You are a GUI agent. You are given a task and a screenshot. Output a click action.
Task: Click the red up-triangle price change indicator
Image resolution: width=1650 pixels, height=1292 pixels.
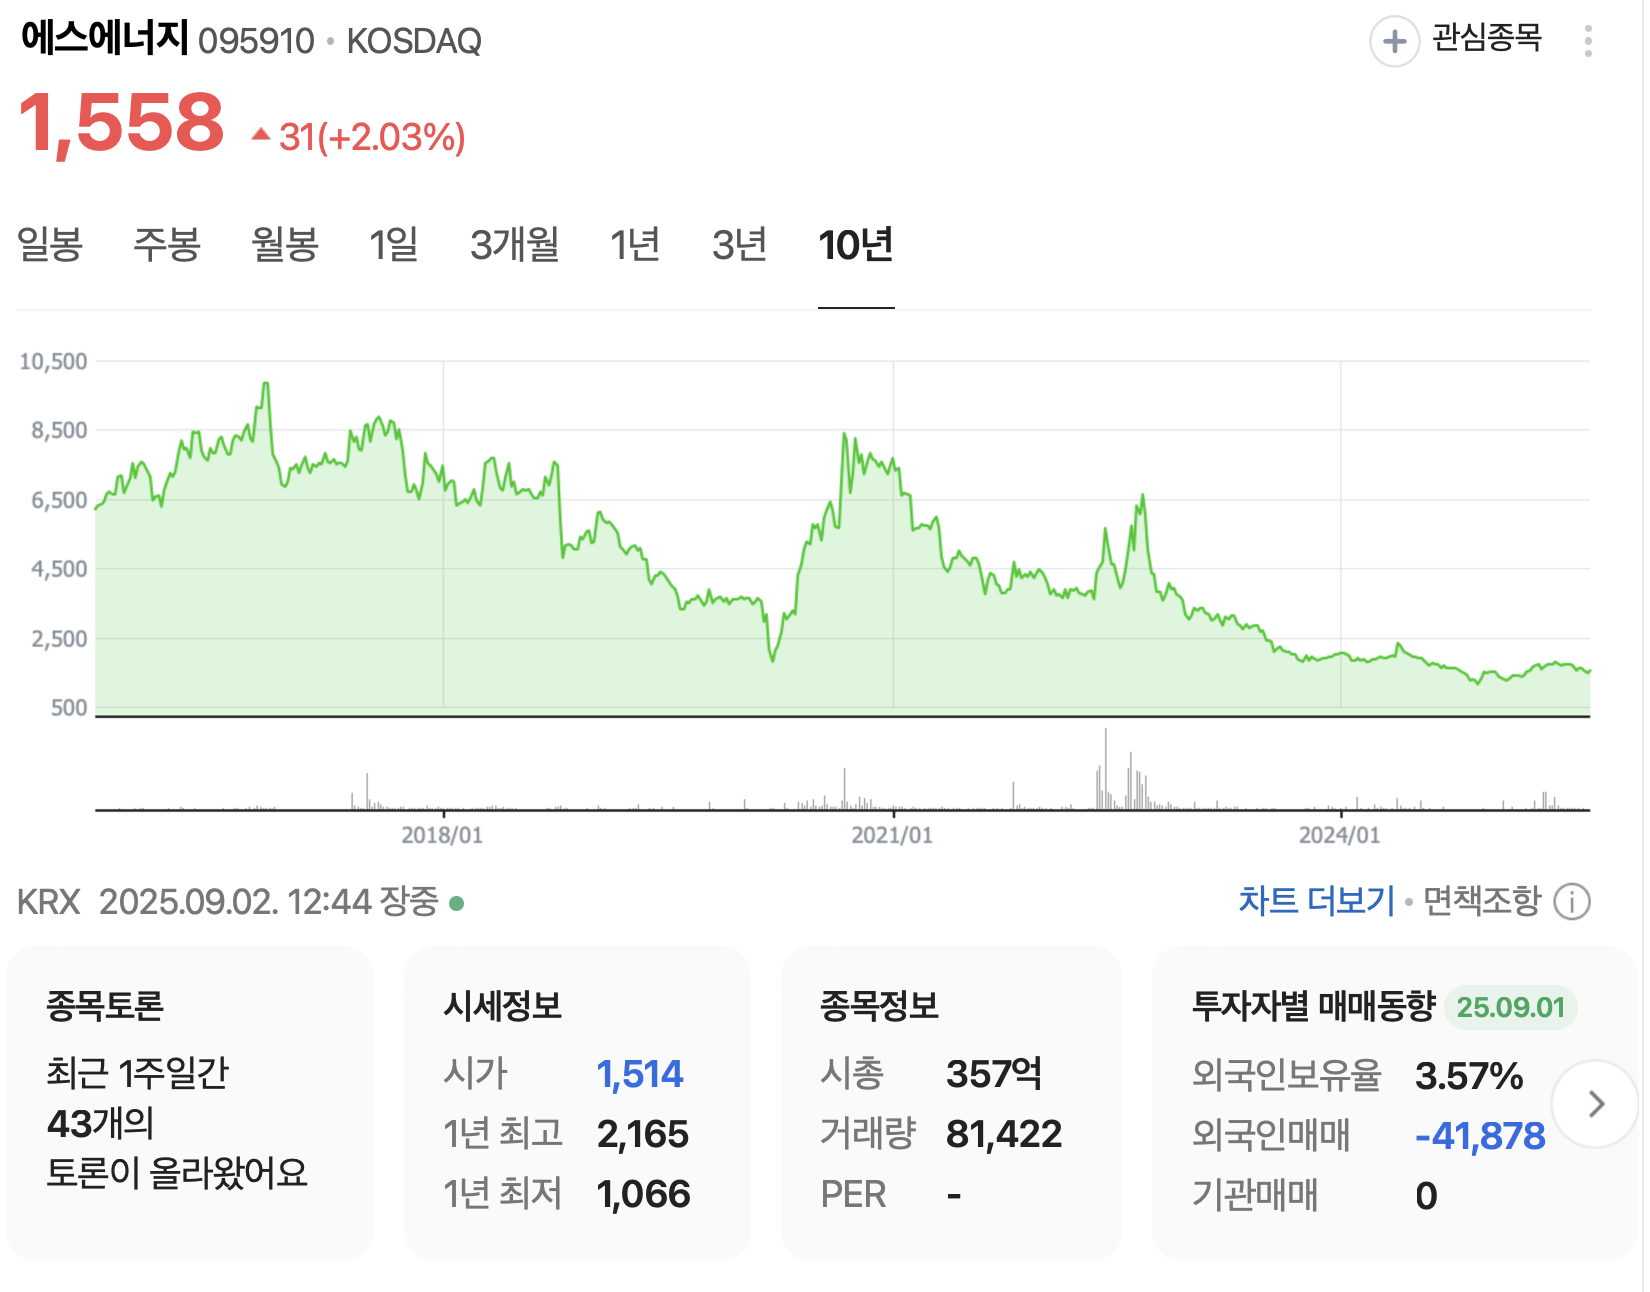click(261, 134)
